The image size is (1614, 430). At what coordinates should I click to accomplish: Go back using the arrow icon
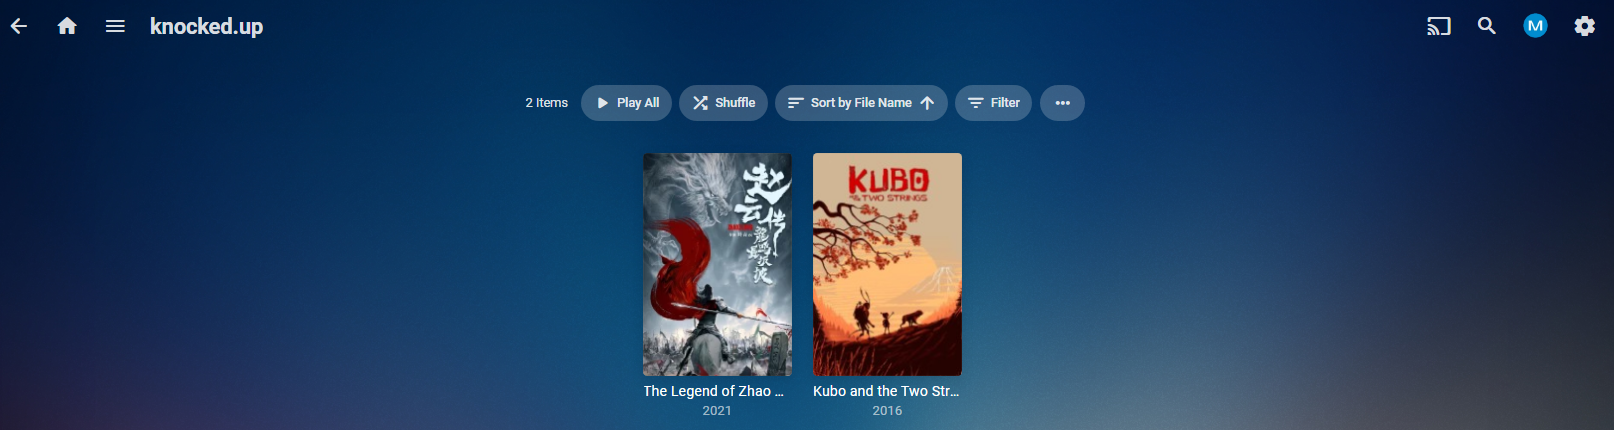coord(19,26)
